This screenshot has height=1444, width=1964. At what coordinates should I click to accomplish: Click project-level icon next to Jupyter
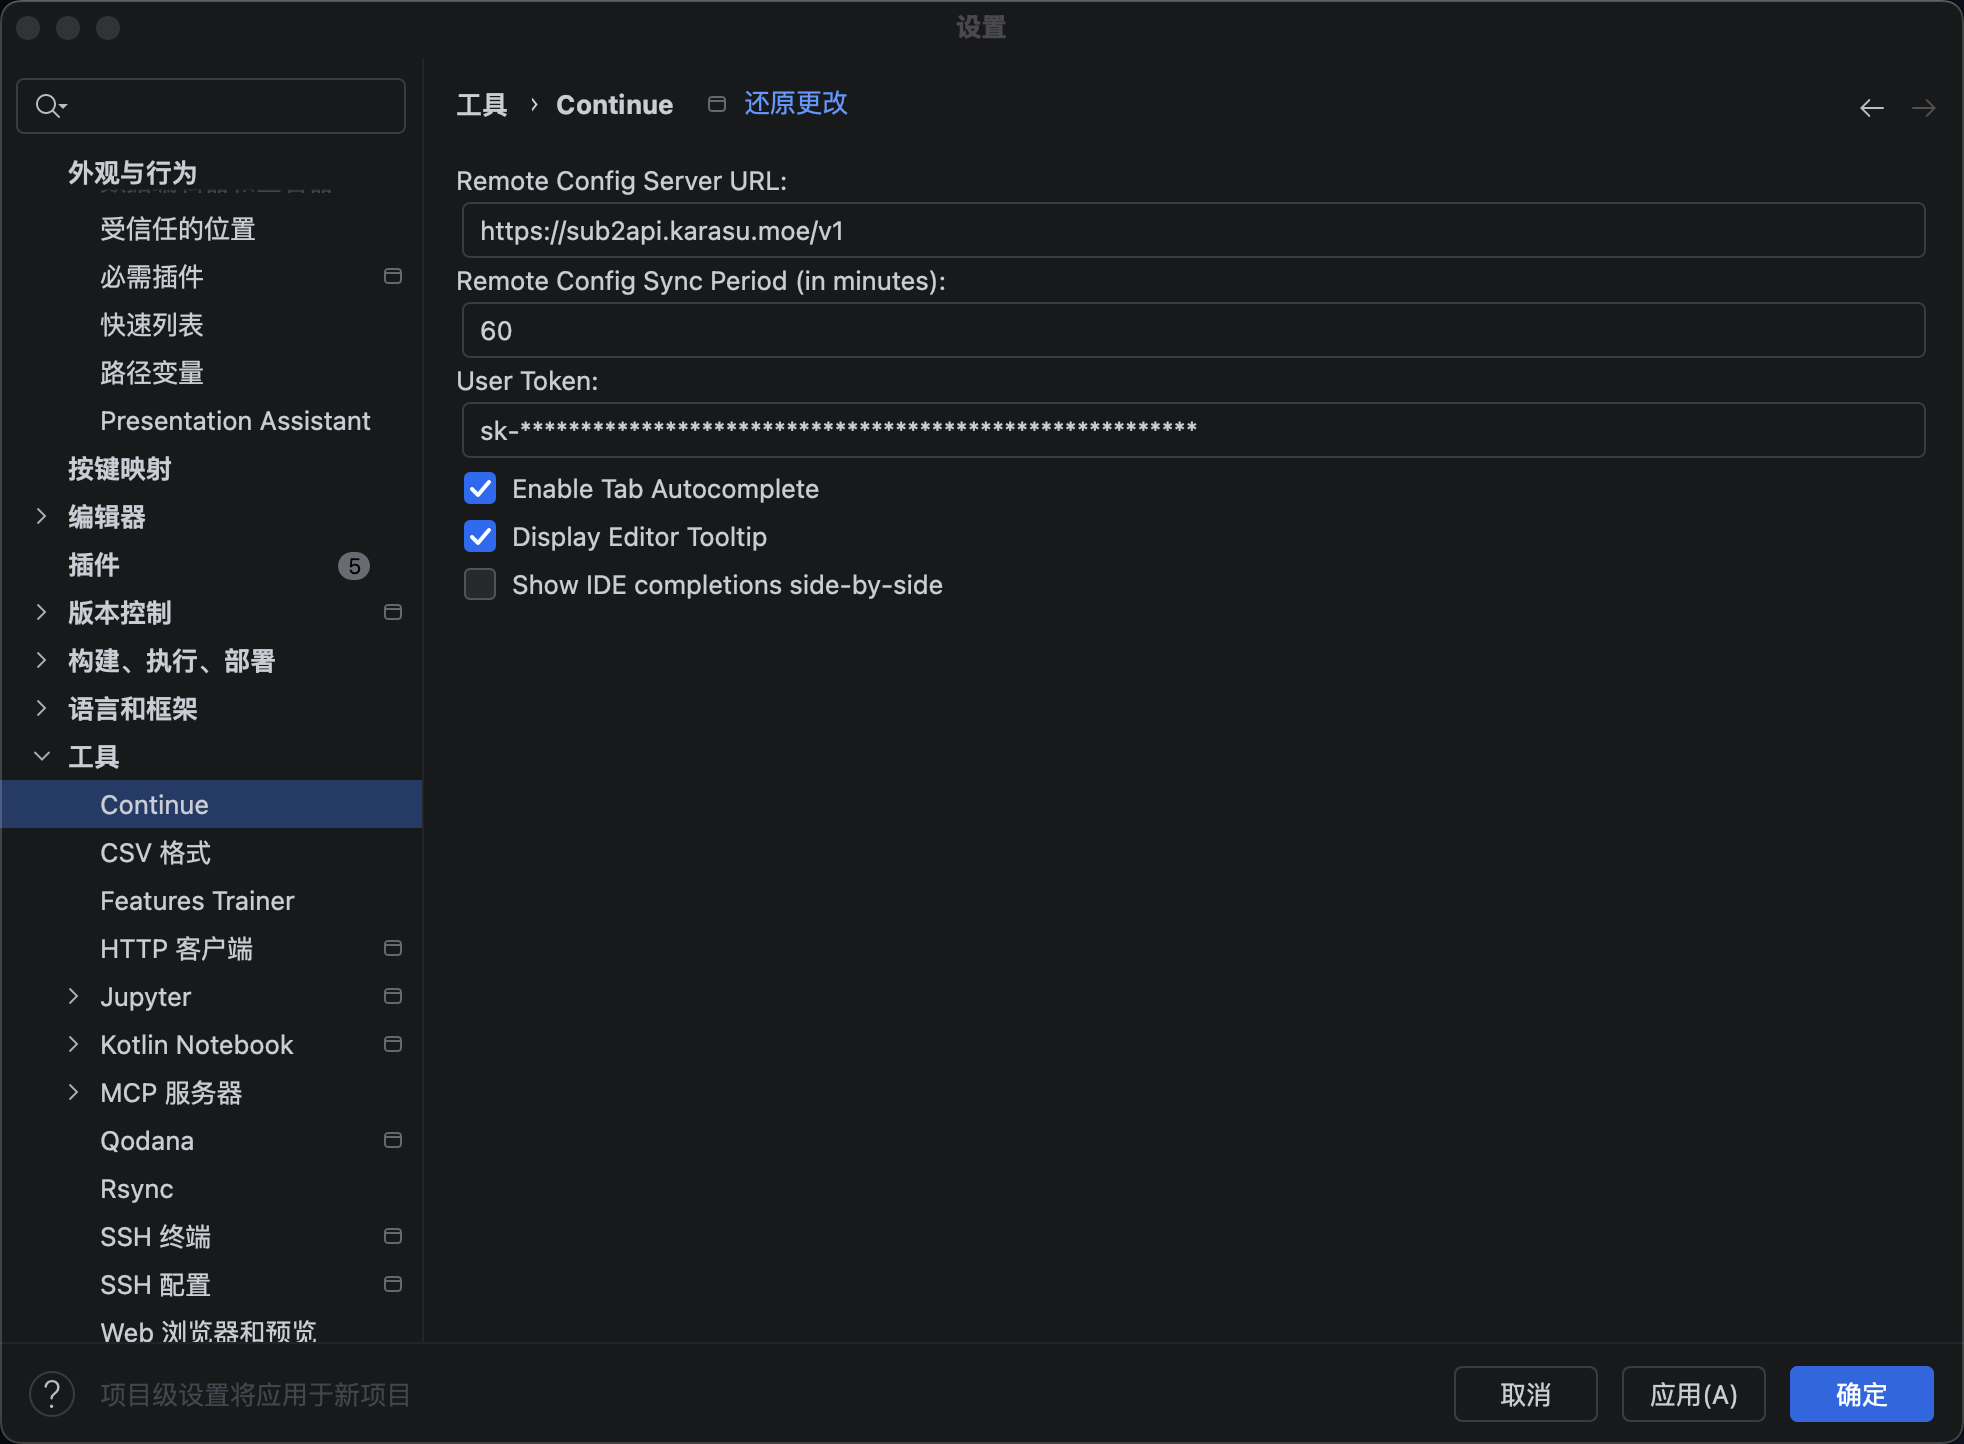coord(393,996)
